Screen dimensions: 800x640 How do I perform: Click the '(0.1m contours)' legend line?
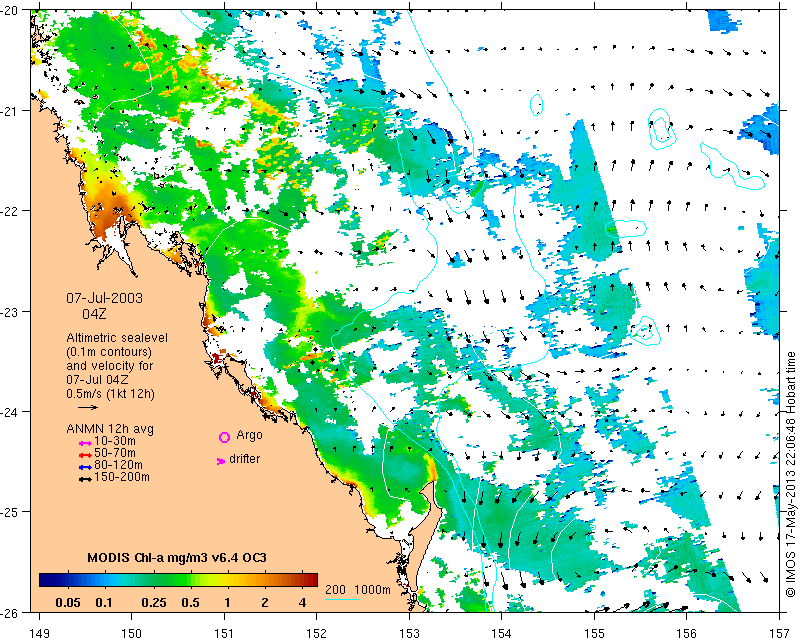(x=109, y=352)
